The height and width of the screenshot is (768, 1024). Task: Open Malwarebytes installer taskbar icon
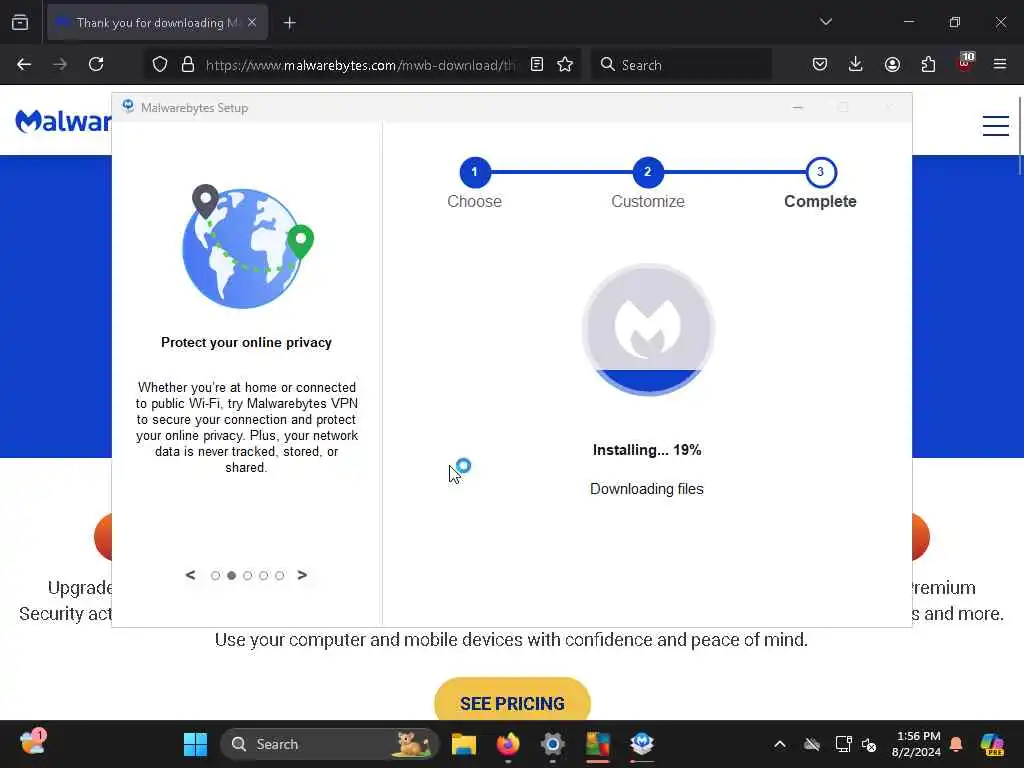tap(642, 744)
